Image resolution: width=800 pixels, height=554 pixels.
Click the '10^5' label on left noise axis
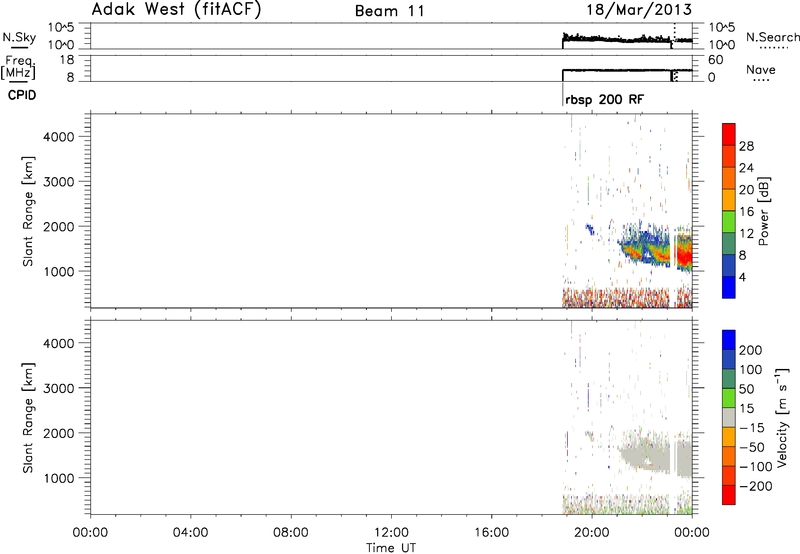tap(61, 28)
